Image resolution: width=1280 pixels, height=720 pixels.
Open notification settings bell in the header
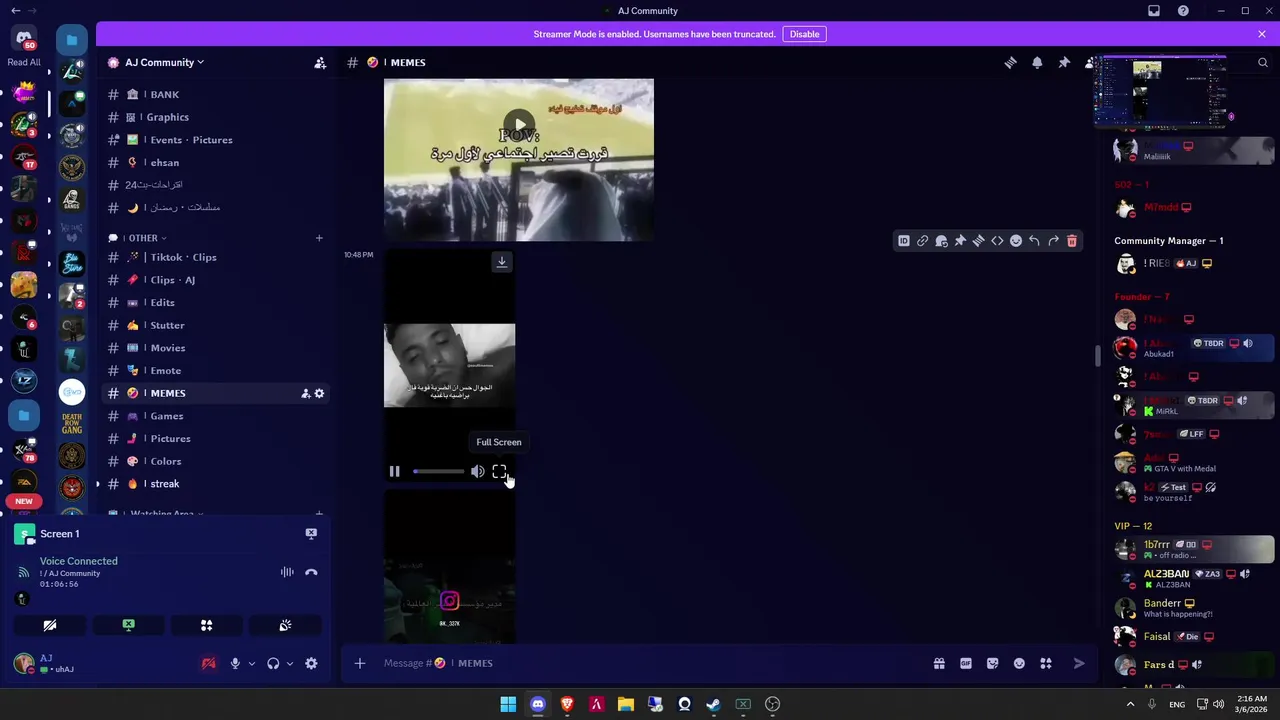click(1037, 62)
